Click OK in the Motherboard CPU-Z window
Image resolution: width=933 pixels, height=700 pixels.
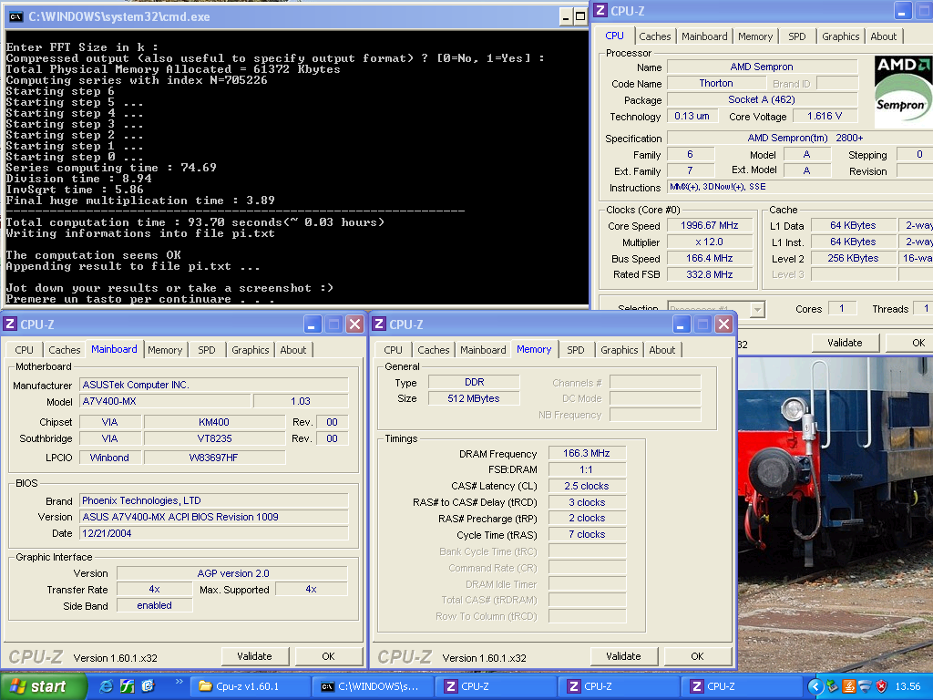[x=328, y=656]
